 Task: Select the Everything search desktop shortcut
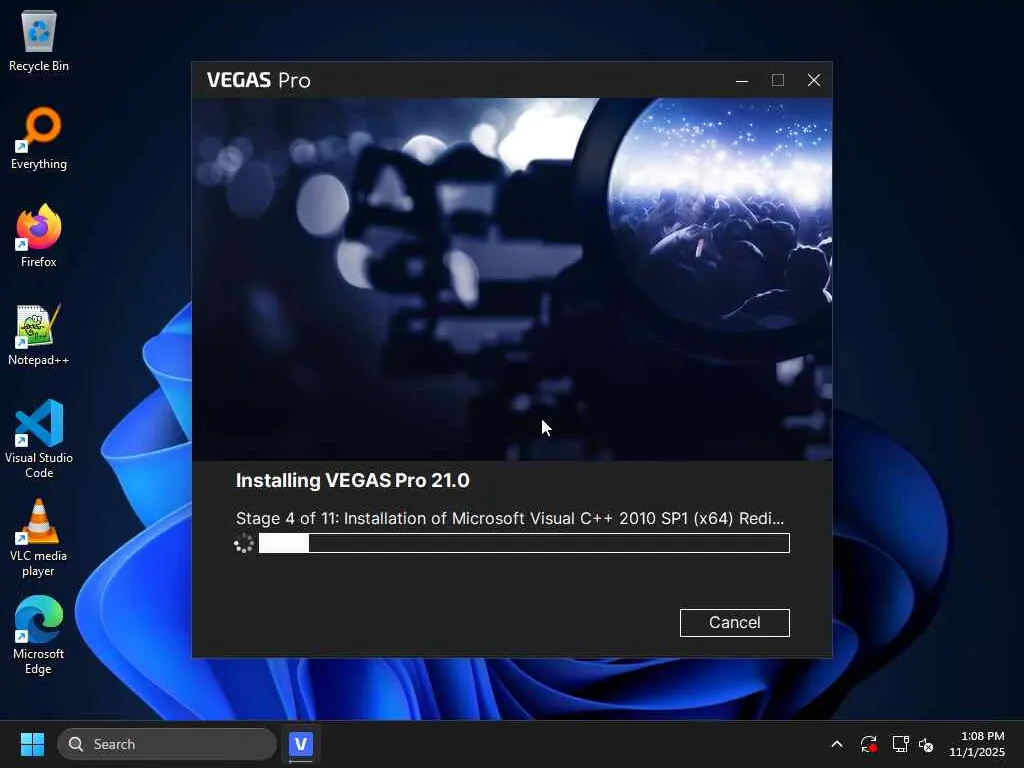(x=39, y=138)
